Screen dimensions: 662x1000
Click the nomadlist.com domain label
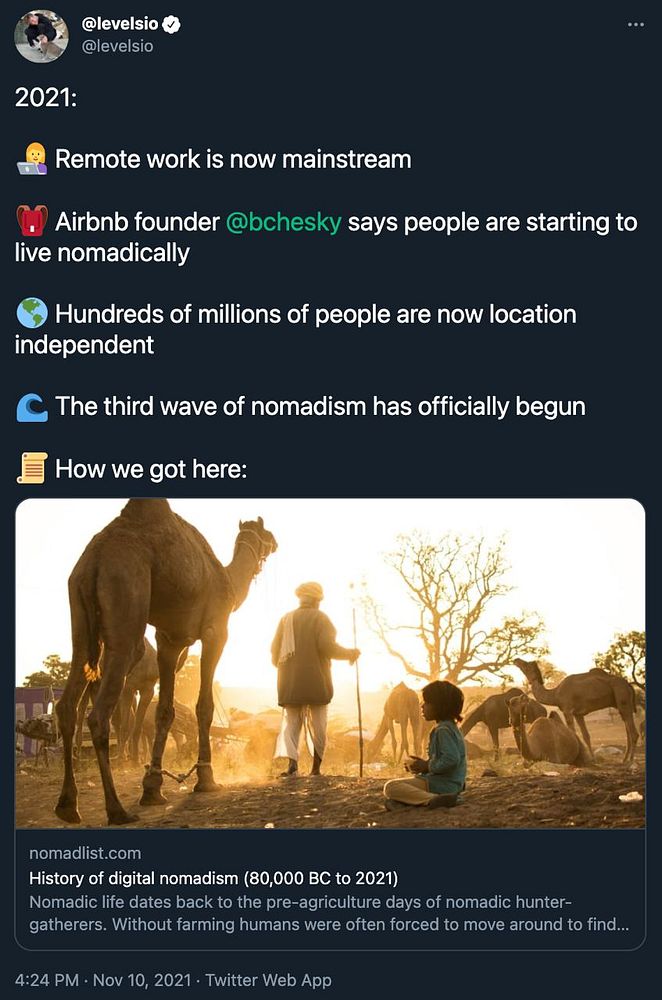[85, 853]
